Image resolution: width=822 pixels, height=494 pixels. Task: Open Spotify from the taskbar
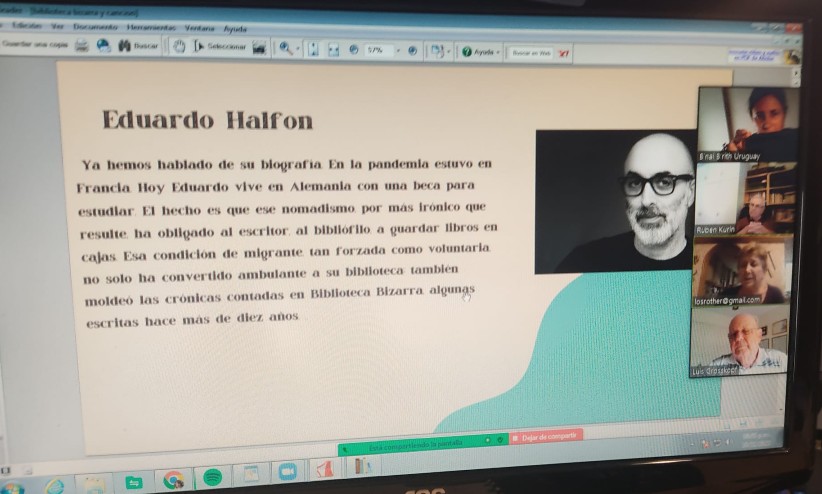click(212, 477)
